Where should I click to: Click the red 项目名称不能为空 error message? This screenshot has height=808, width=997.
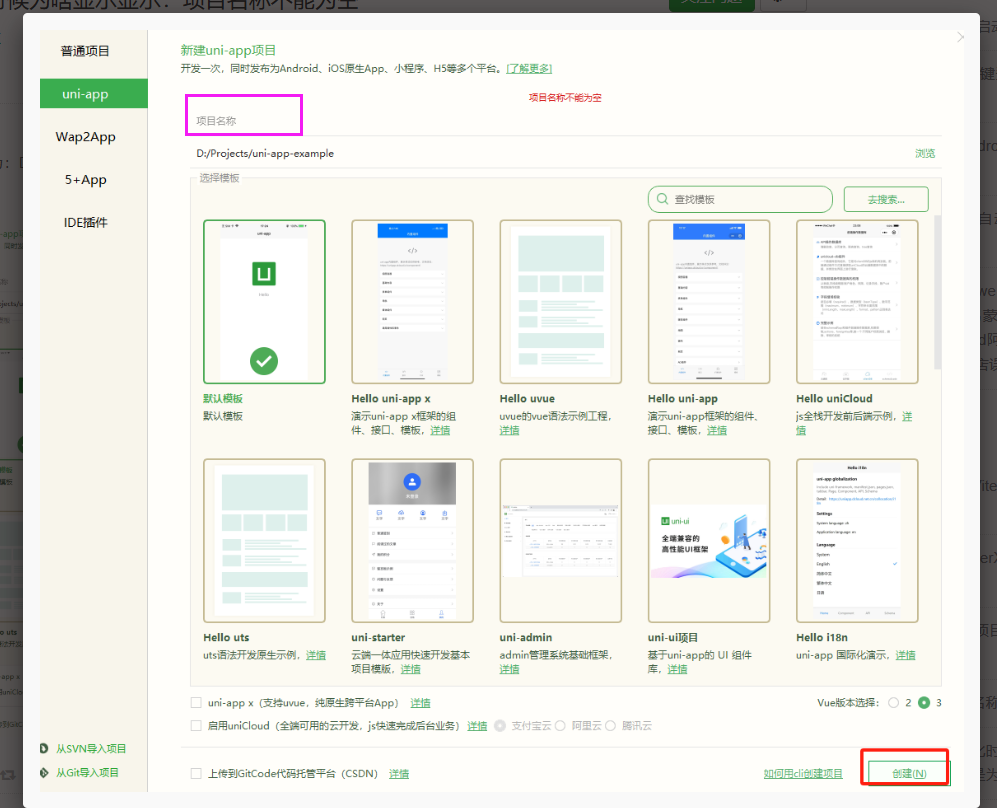pos(565,97)
